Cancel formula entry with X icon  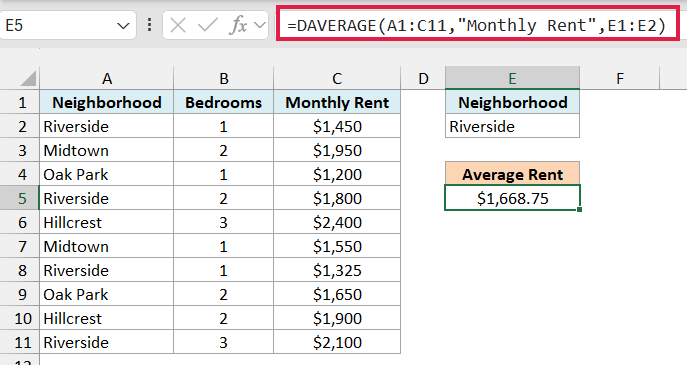coord(178,25)
